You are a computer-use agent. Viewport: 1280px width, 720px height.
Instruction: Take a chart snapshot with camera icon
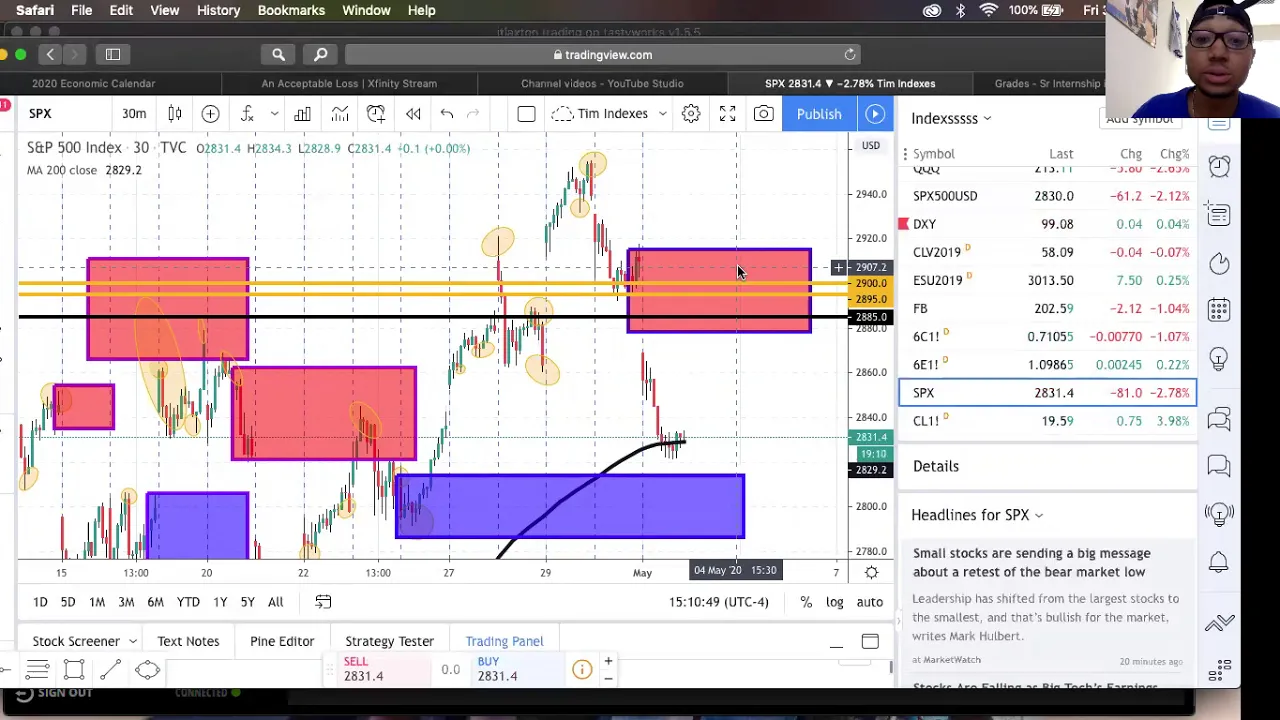click(763, 114)
